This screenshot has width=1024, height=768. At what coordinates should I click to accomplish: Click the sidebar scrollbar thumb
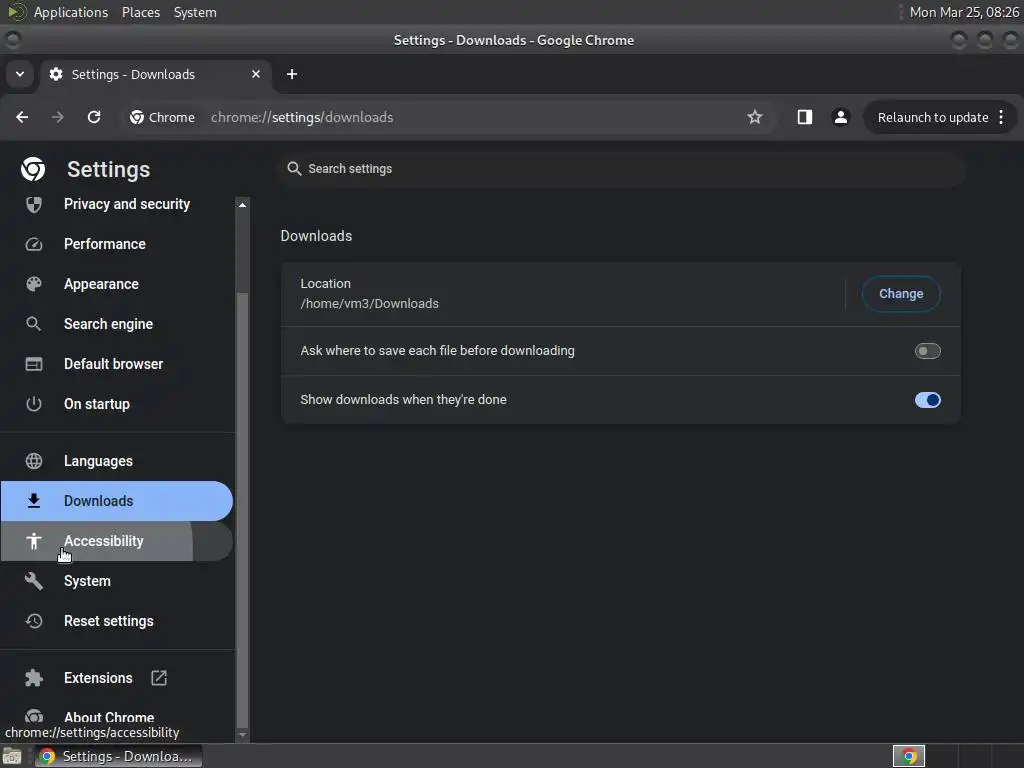tap(242, 509)
